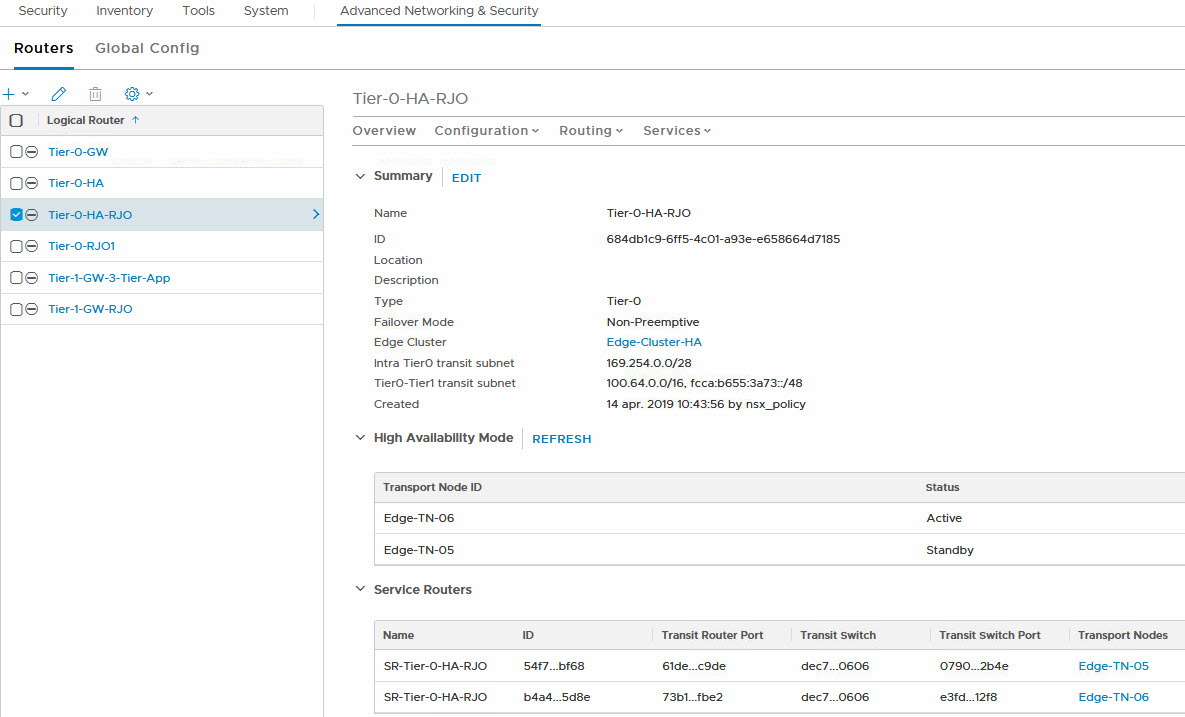Click the Edge-Cluster-HA link
The image size is (1185, 717).
point(654,342)
